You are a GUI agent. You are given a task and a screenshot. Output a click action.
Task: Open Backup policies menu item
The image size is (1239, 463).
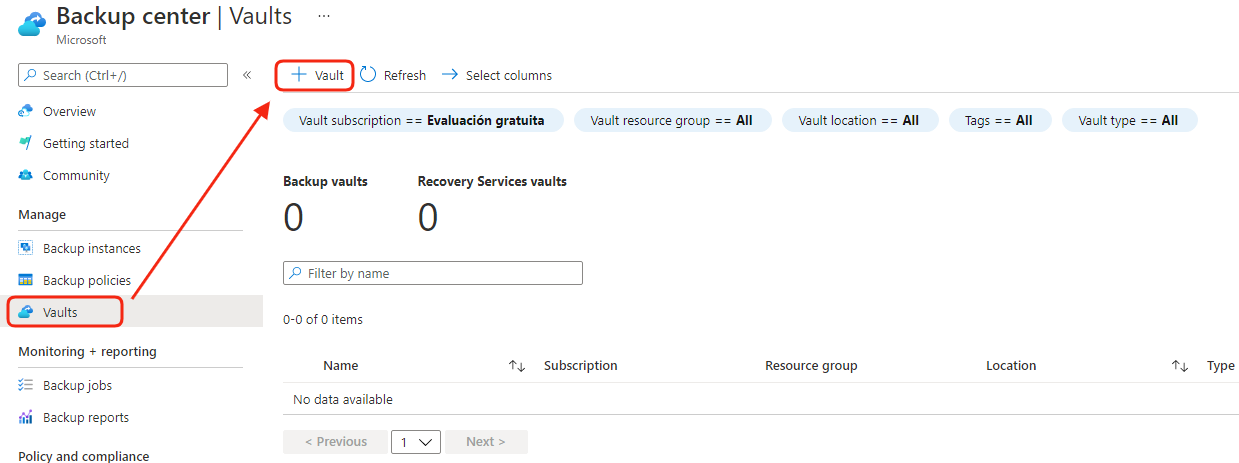87,280
